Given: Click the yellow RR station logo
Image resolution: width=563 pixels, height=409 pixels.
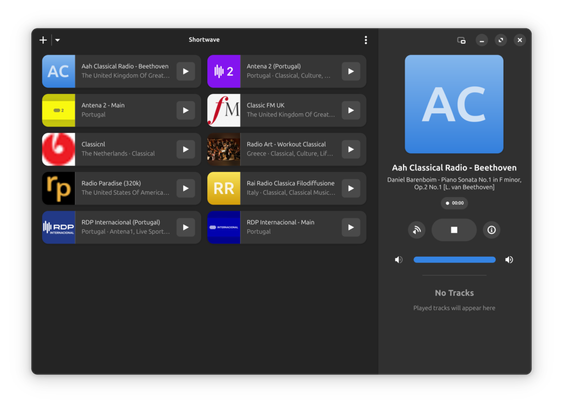Looking at the screenshot, I should pos(224,188).
